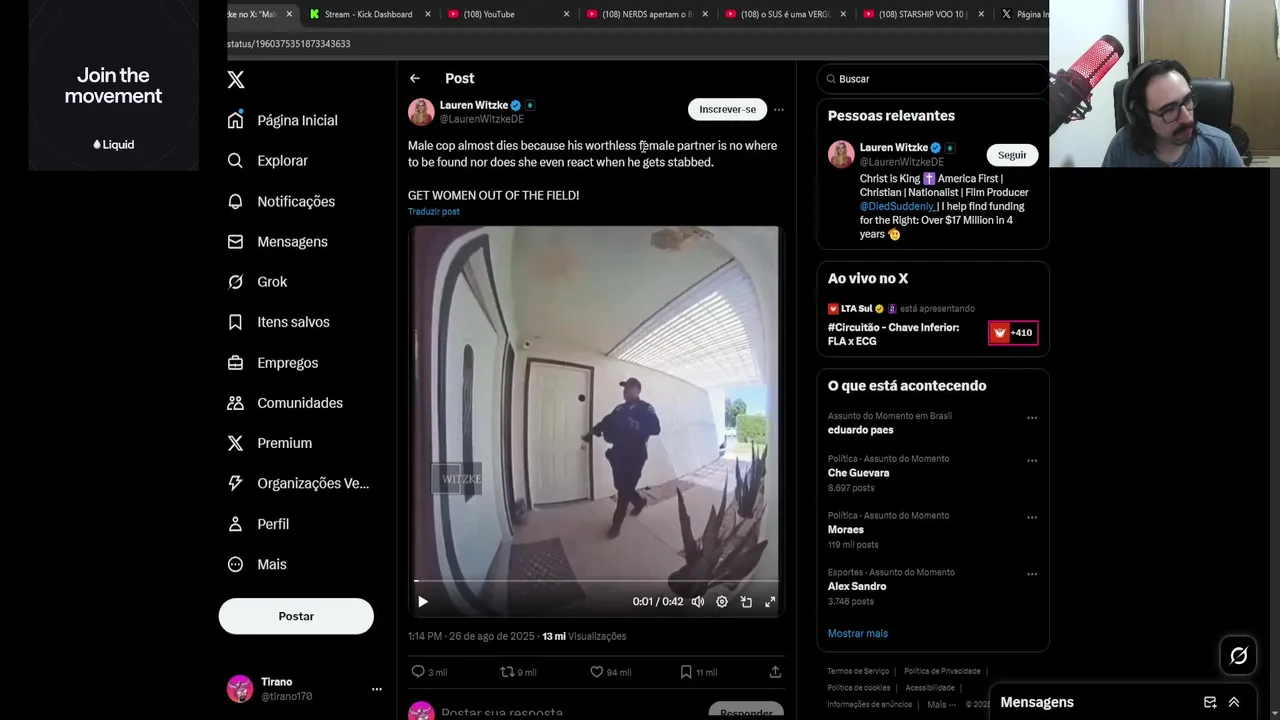
Task: Open Comunidades people icon
Action: (235, 403)
